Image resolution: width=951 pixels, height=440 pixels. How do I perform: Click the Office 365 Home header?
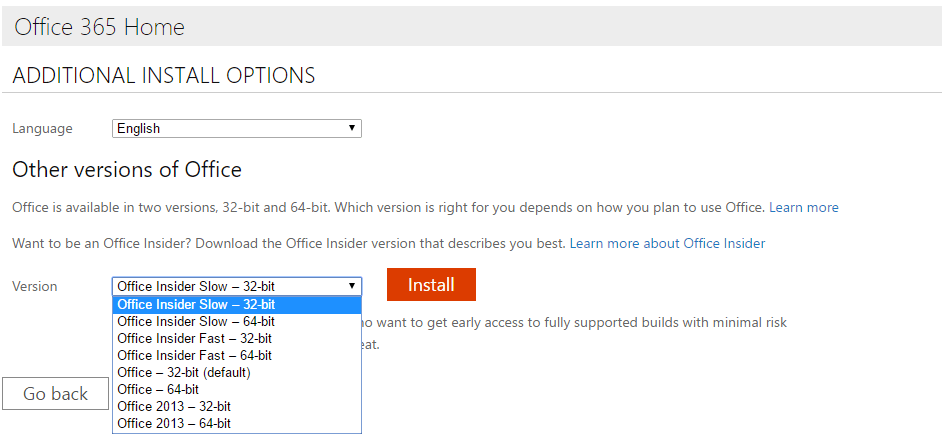click(x=99, y=27)
